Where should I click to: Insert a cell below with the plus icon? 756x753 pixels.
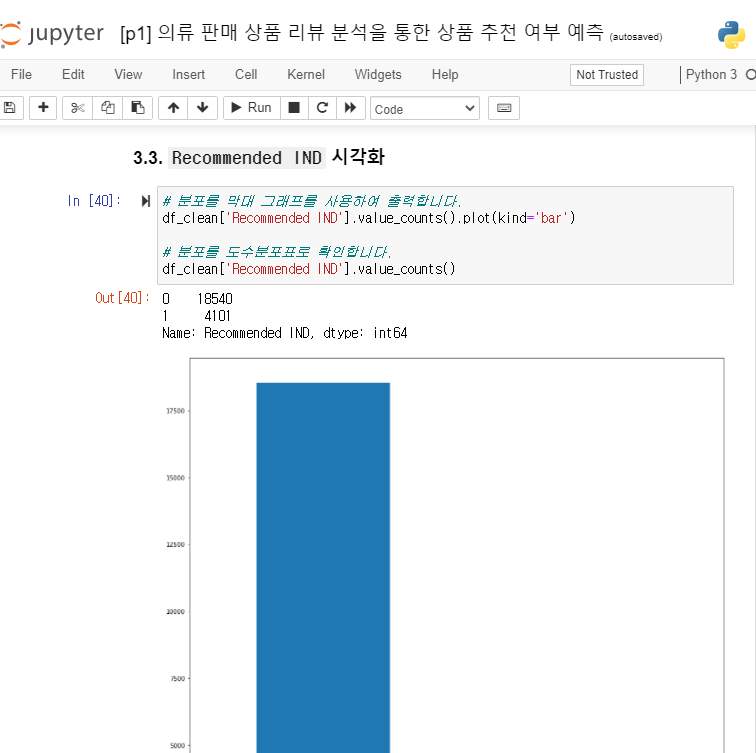click(x=43, y=108)
